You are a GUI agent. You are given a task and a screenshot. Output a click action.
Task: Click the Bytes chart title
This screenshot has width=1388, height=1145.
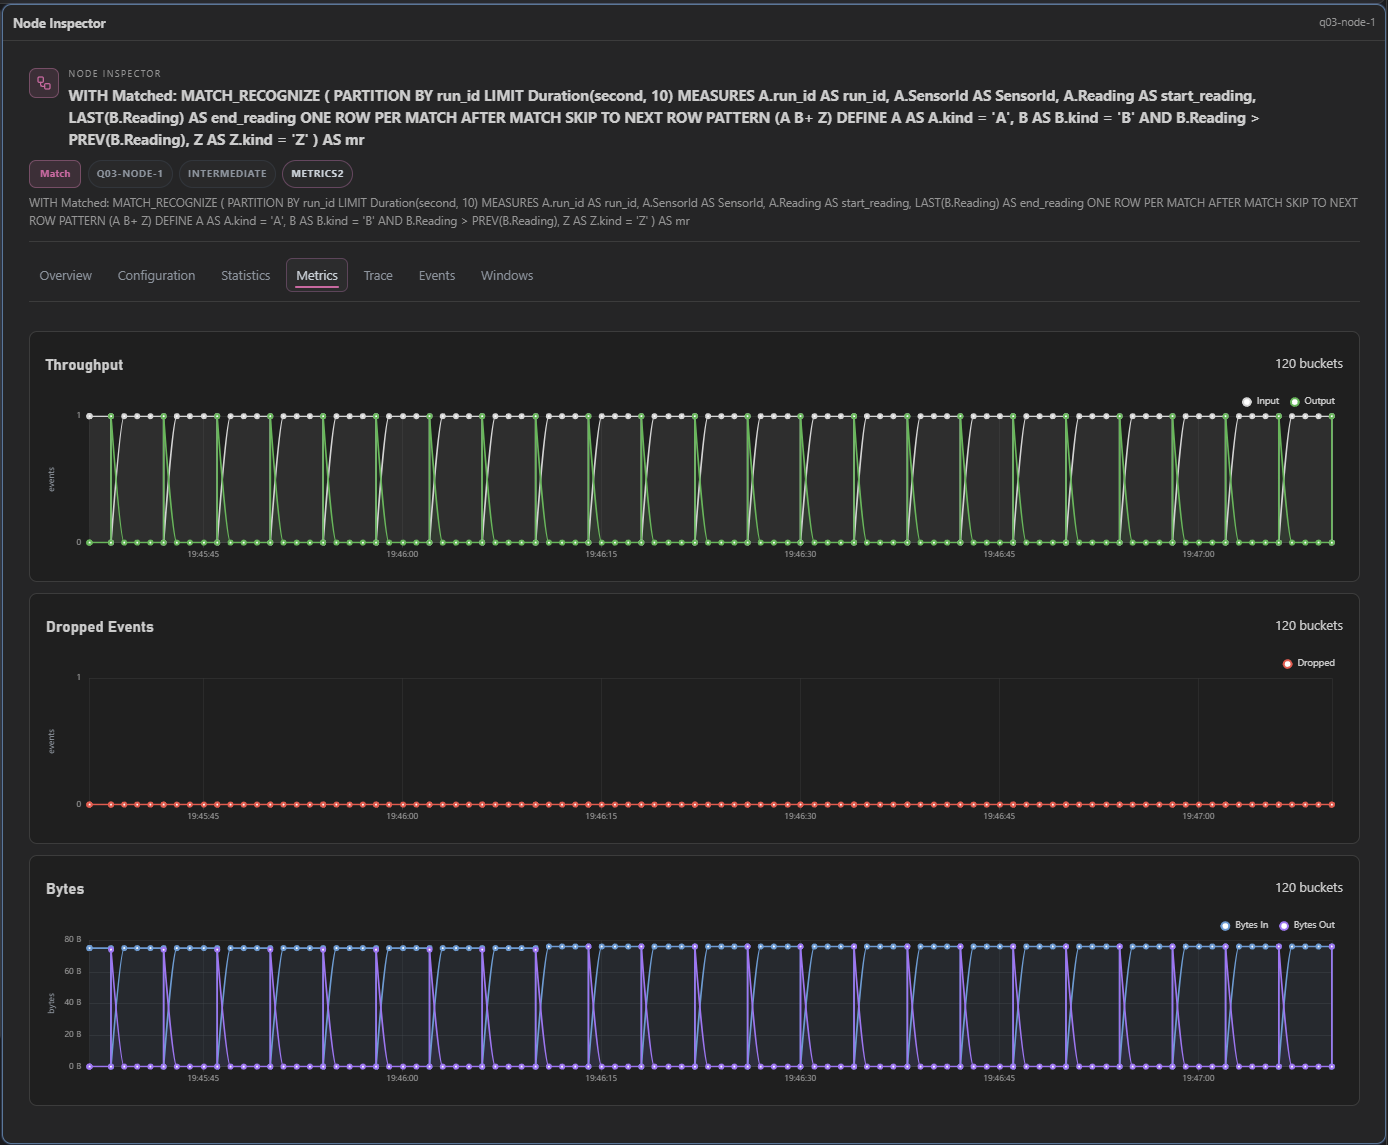click(65, 889)
